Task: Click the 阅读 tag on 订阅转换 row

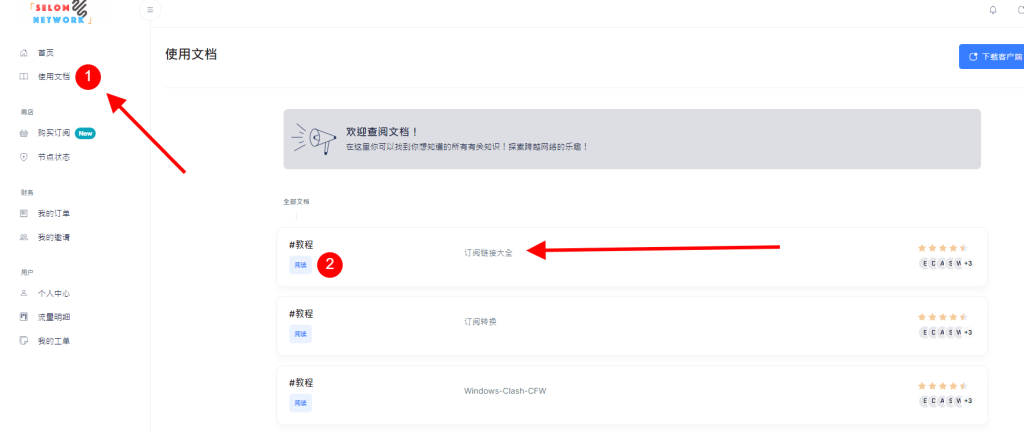Action: coord(300,334)
